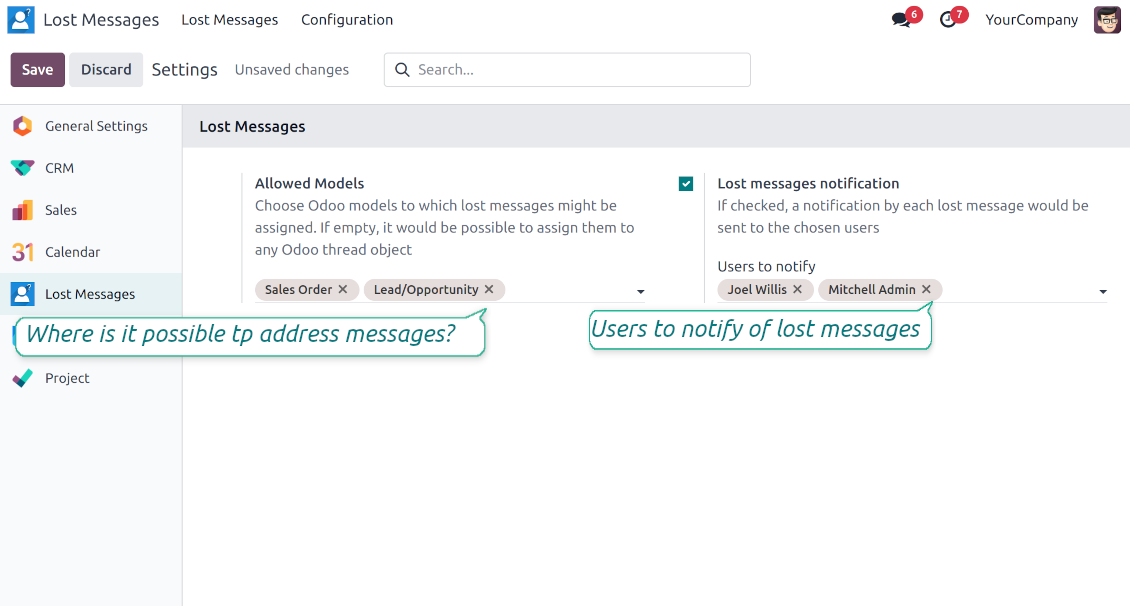Click the Lost Messages app logo icon
The image size is (1130, 606).
pos(21,20)
